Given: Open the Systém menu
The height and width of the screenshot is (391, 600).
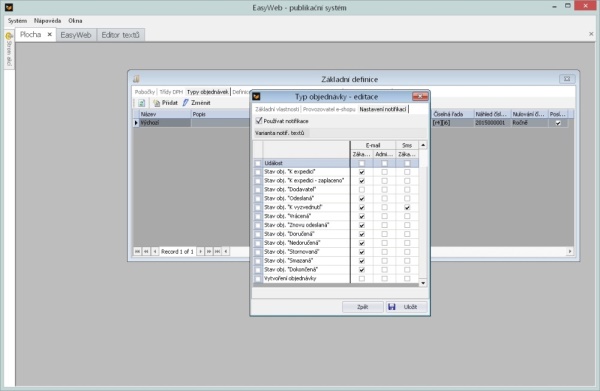Looking at the screenshot, I should [x=17, y=21].
